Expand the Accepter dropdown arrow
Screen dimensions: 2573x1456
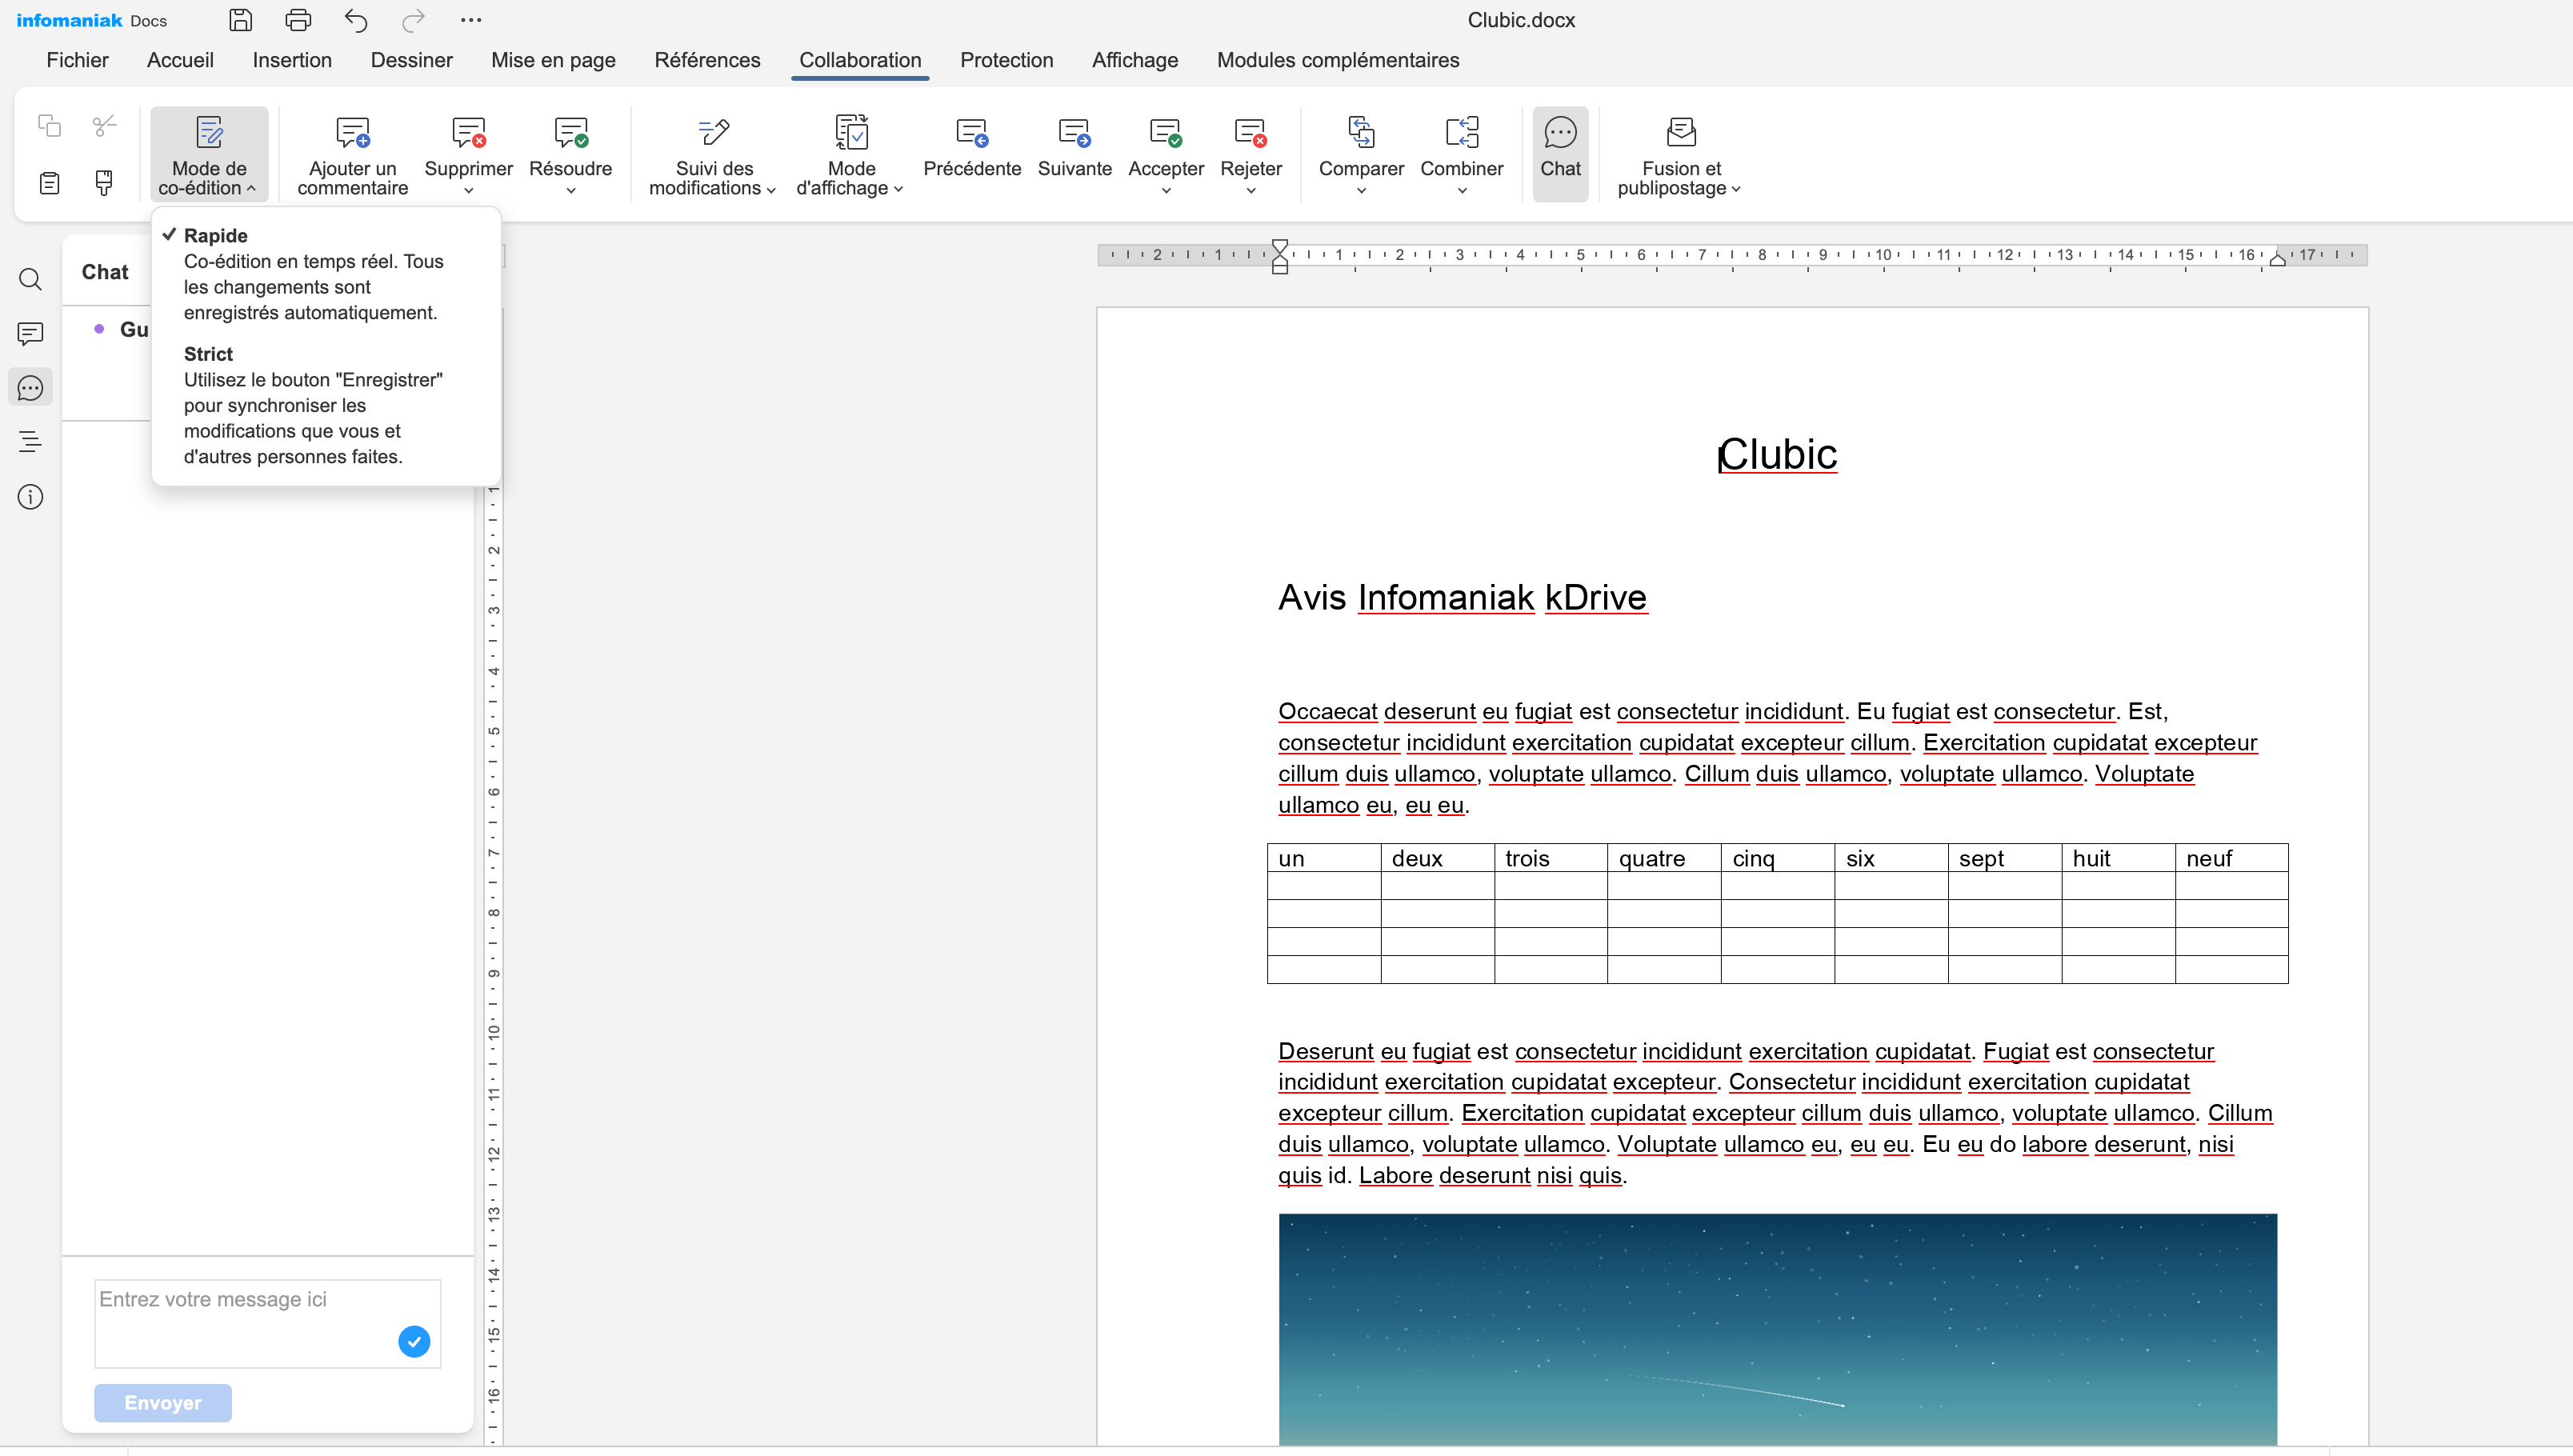[x=1166, y=190]
